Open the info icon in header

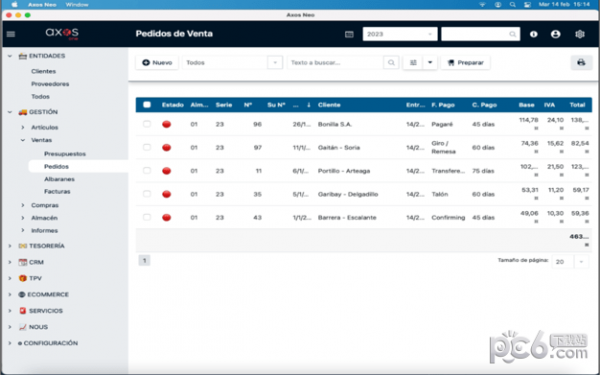(x=533, y=34)
